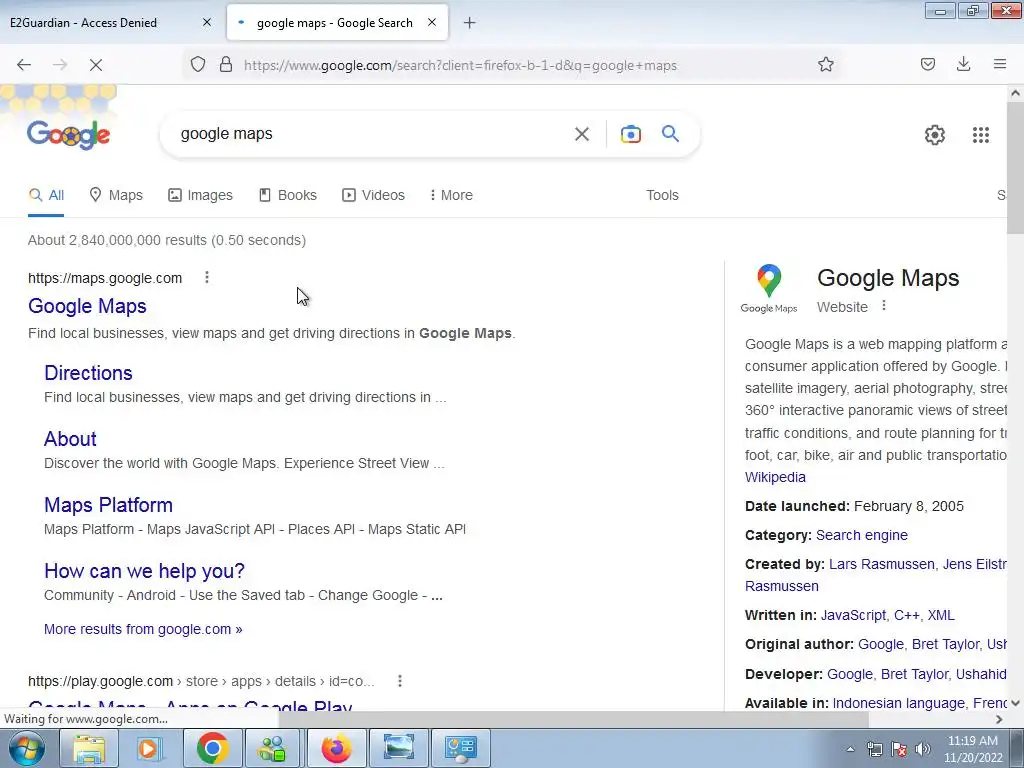This screenshot has height=768, width=1024.
Task: Open network icon in system tray
Action: point(874,749)
